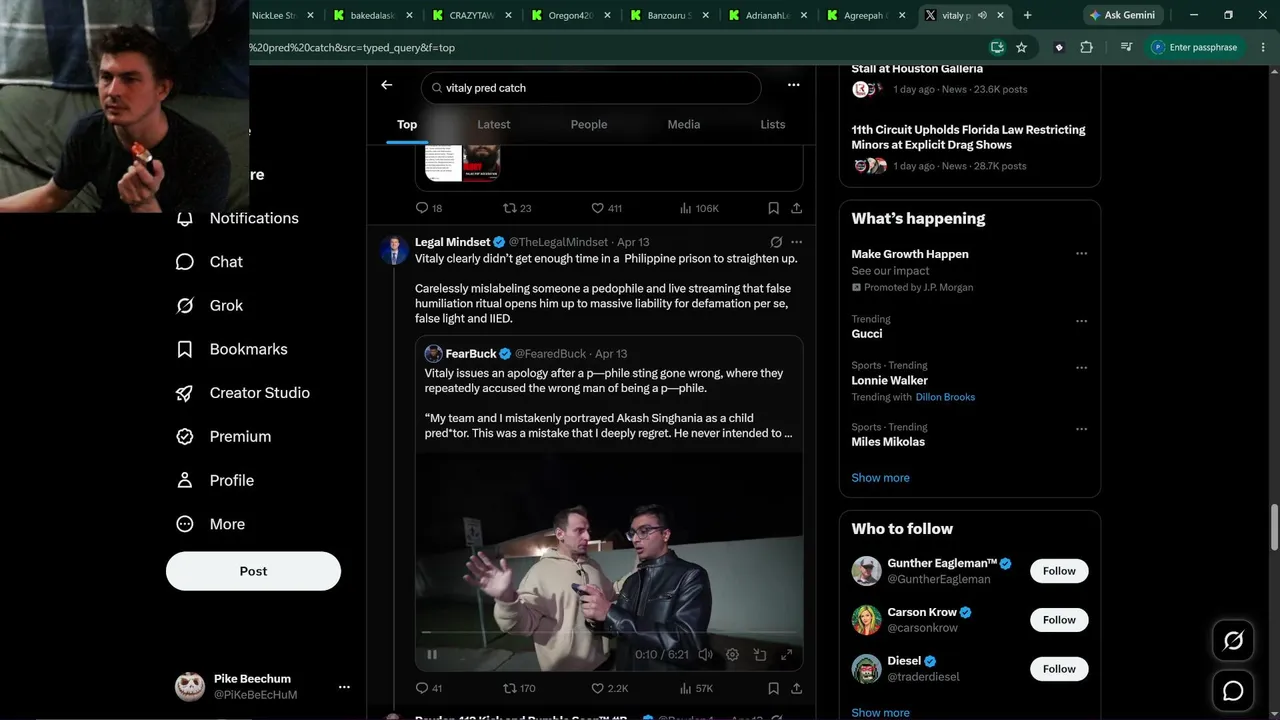Open Notifications in the sidebar
Viewport: 1280px width, 720px height.
[237, 218]
